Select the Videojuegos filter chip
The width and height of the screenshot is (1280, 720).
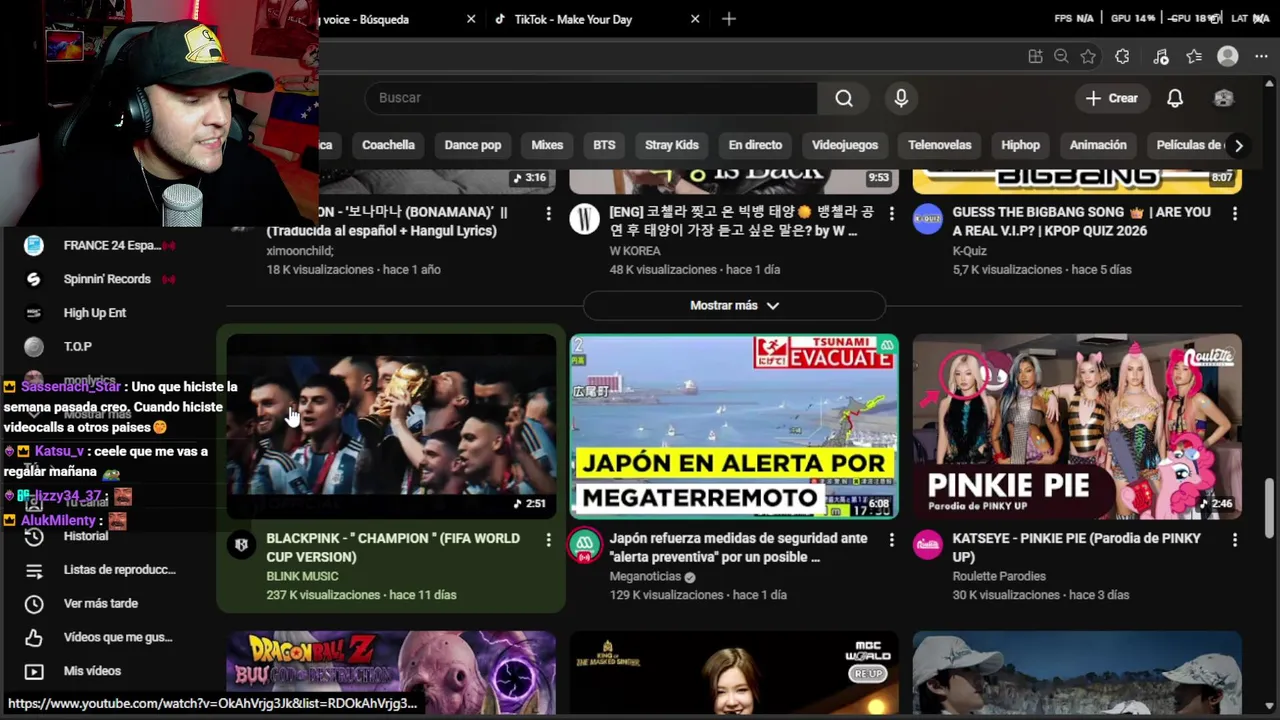coord(845,145)
